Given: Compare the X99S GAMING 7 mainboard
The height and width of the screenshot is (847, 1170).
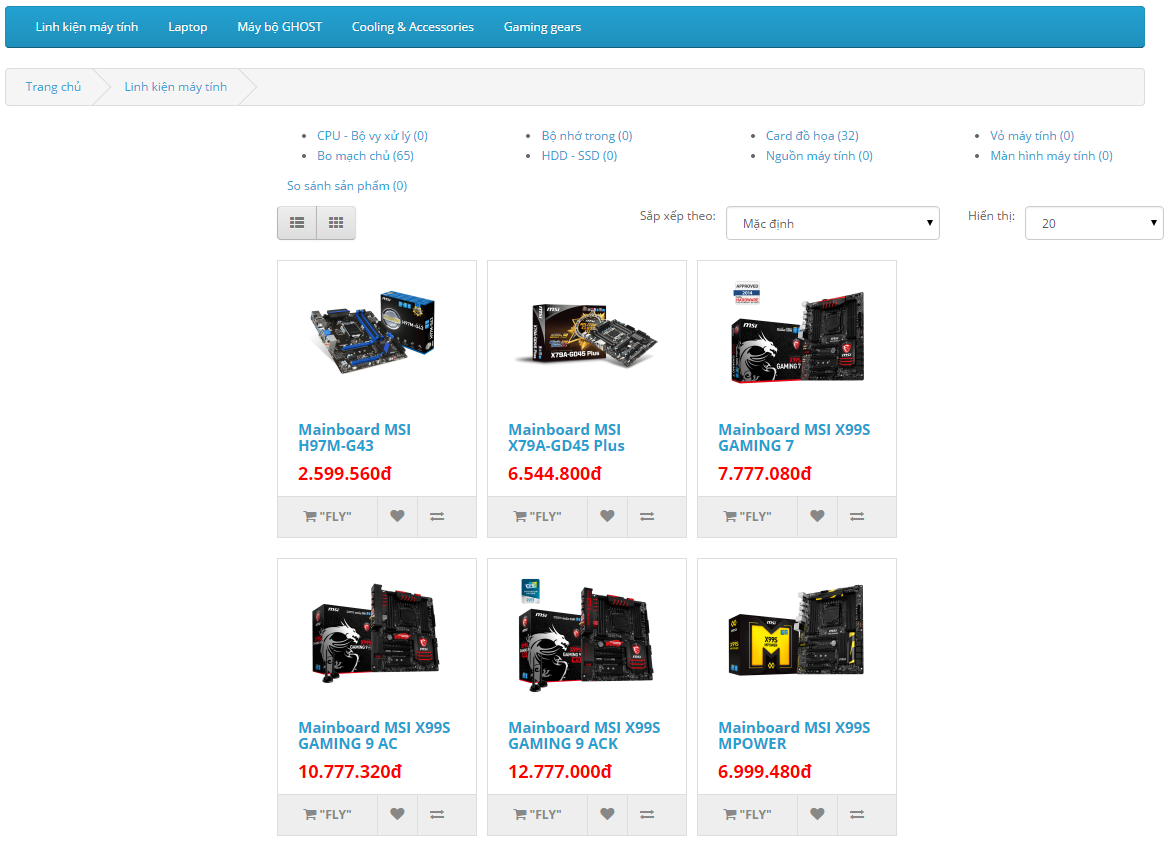Looking at the screenshot, I should pos(857,516).
